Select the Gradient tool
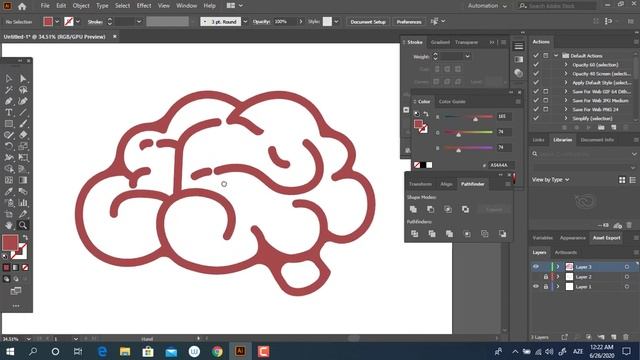 [23, 180]
